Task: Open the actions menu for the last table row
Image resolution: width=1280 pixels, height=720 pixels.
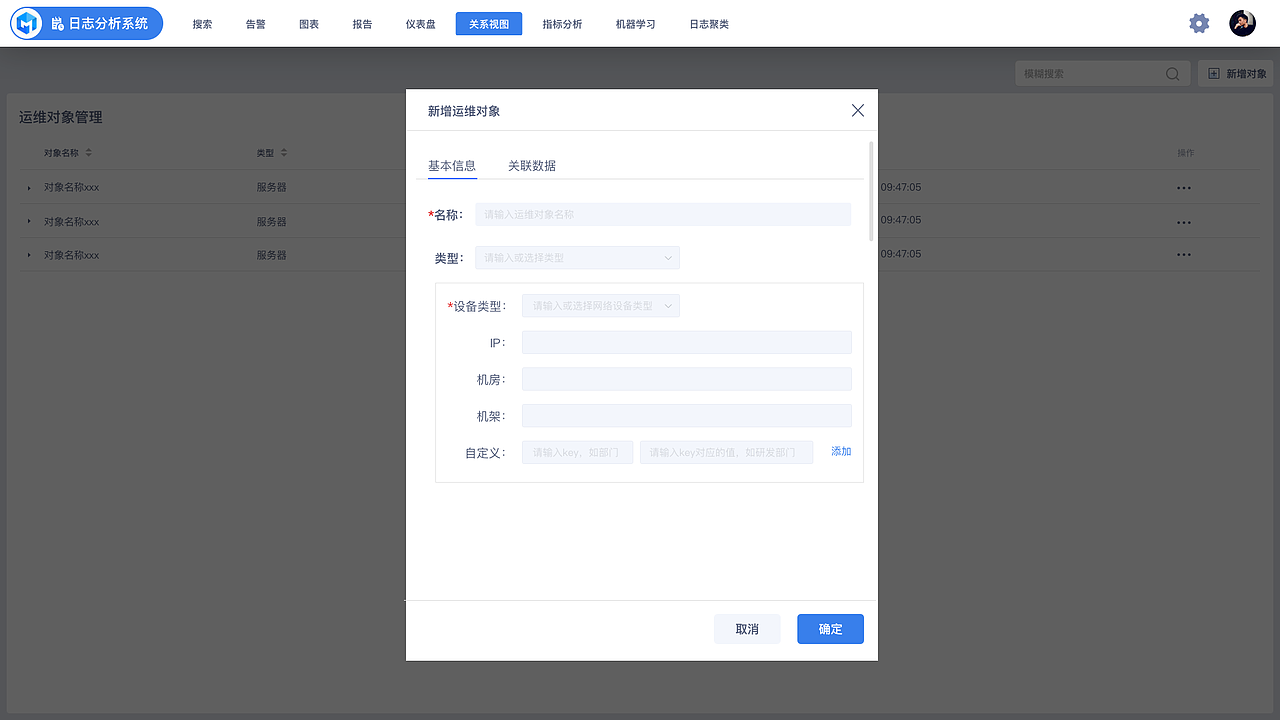Action: (1184, 254)
